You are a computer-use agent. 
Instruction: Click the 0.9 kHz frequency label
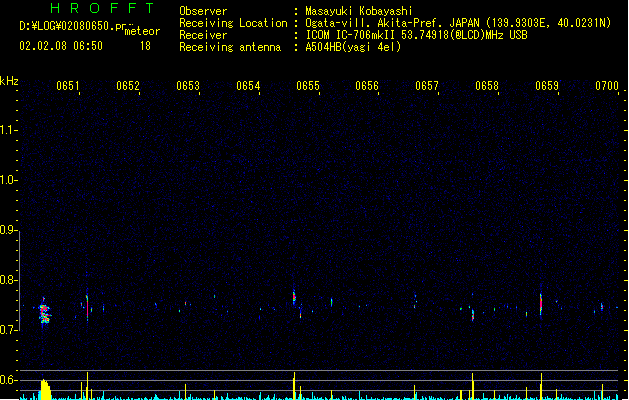(x=8, y=230)
